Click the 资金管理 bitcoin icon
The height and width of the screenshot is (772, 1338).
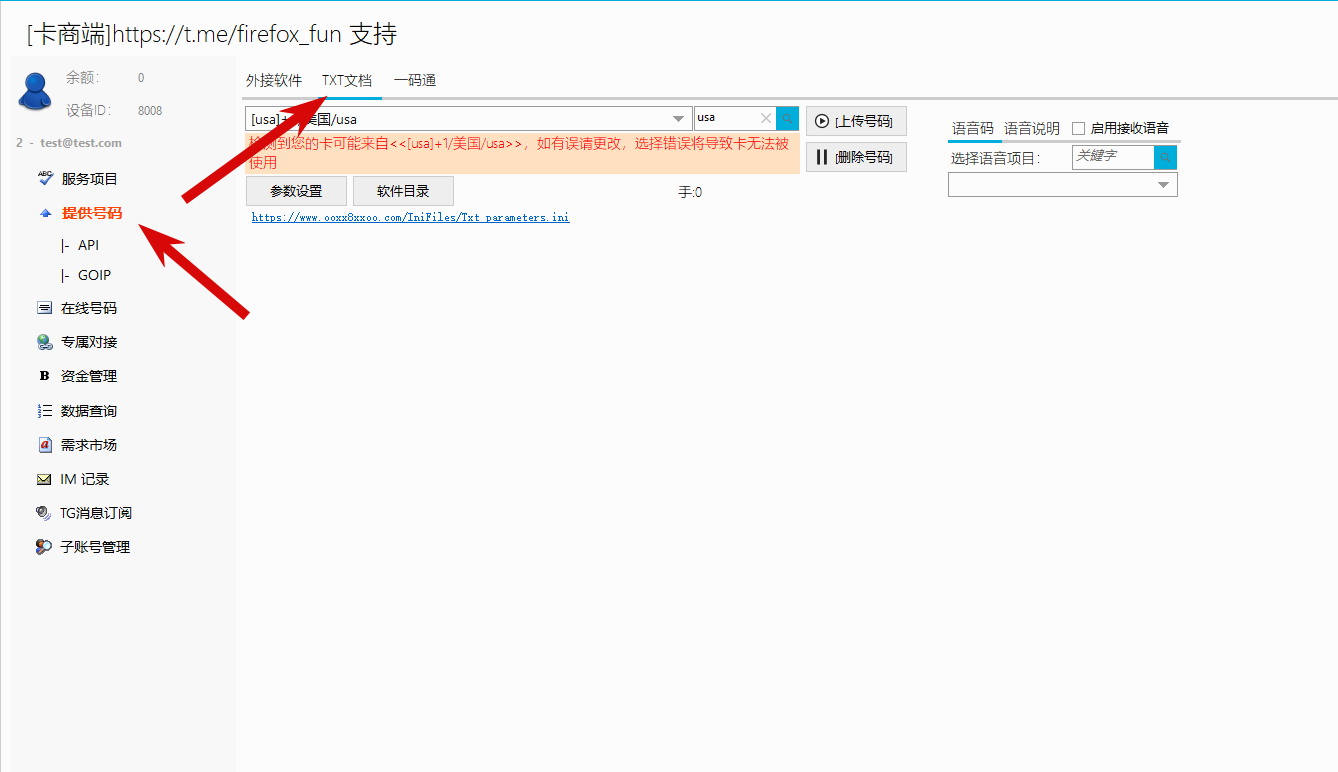[x=44, y=376]
